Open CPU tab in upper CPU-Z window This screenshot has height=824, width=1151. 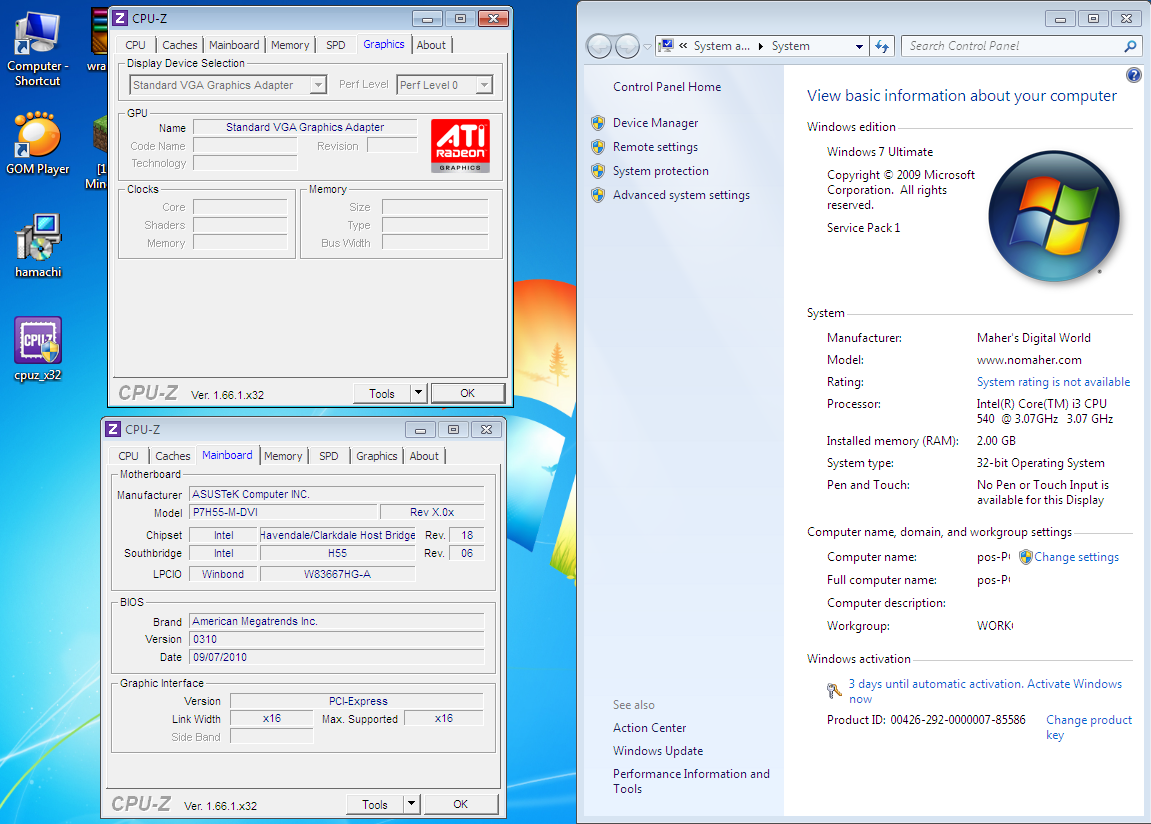(135, 45)
